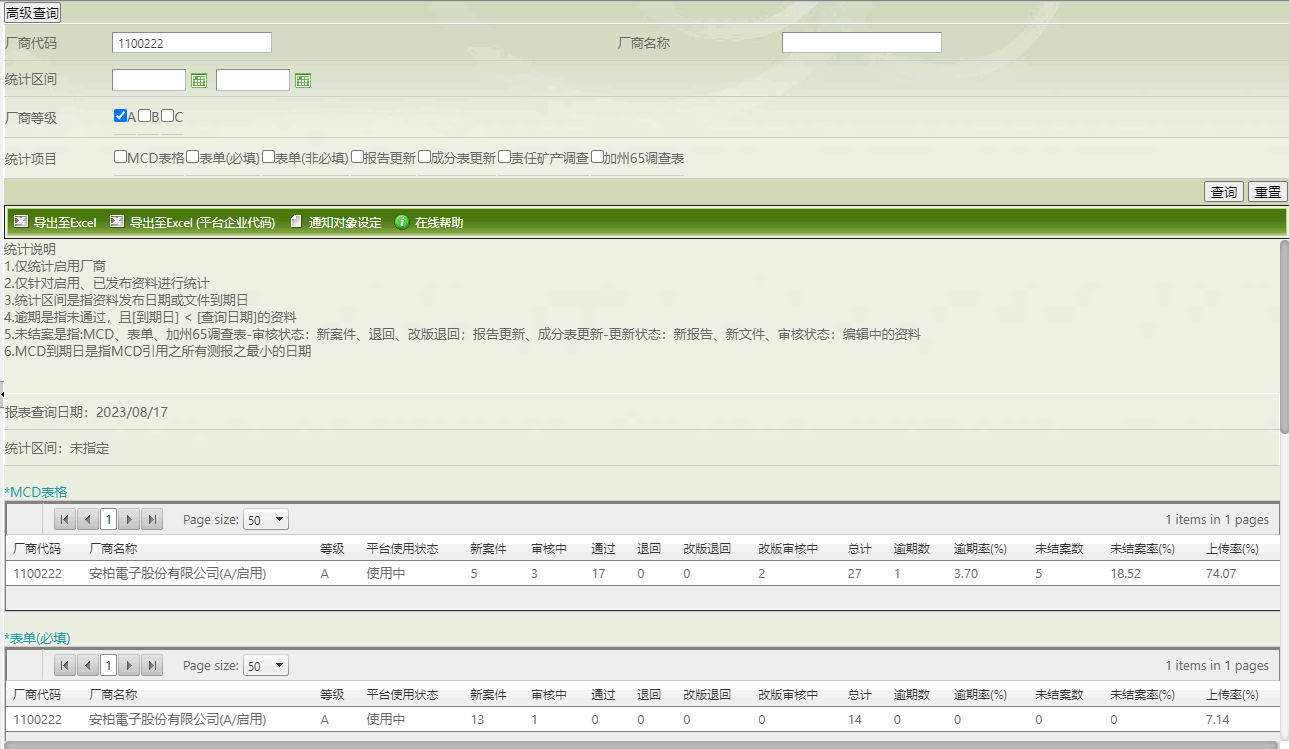Screen dimensions: 1289x749
Task: Click the 查询 search button
Action: 1224,192
